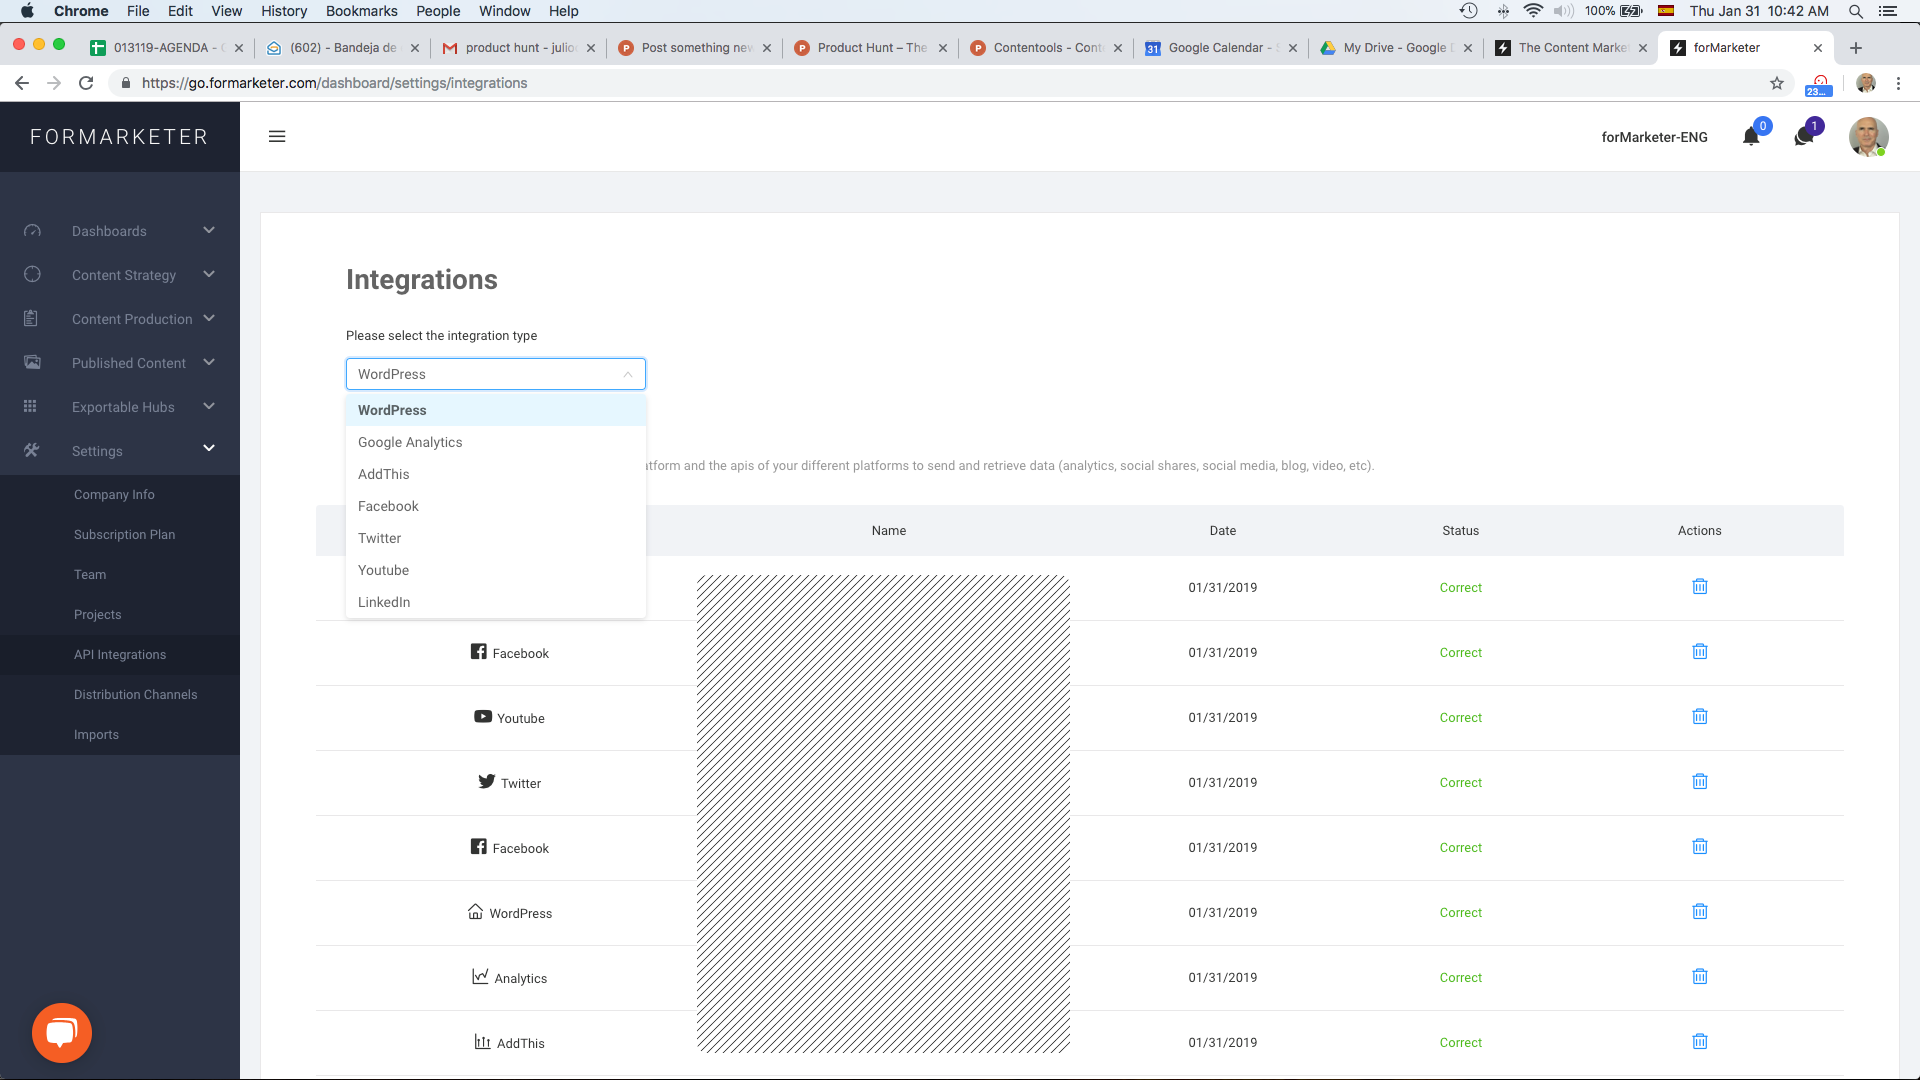The height and width of the screenshot is (1080, 1920).
Task: Bookmark page with star icon
Action: (1777, 83)
